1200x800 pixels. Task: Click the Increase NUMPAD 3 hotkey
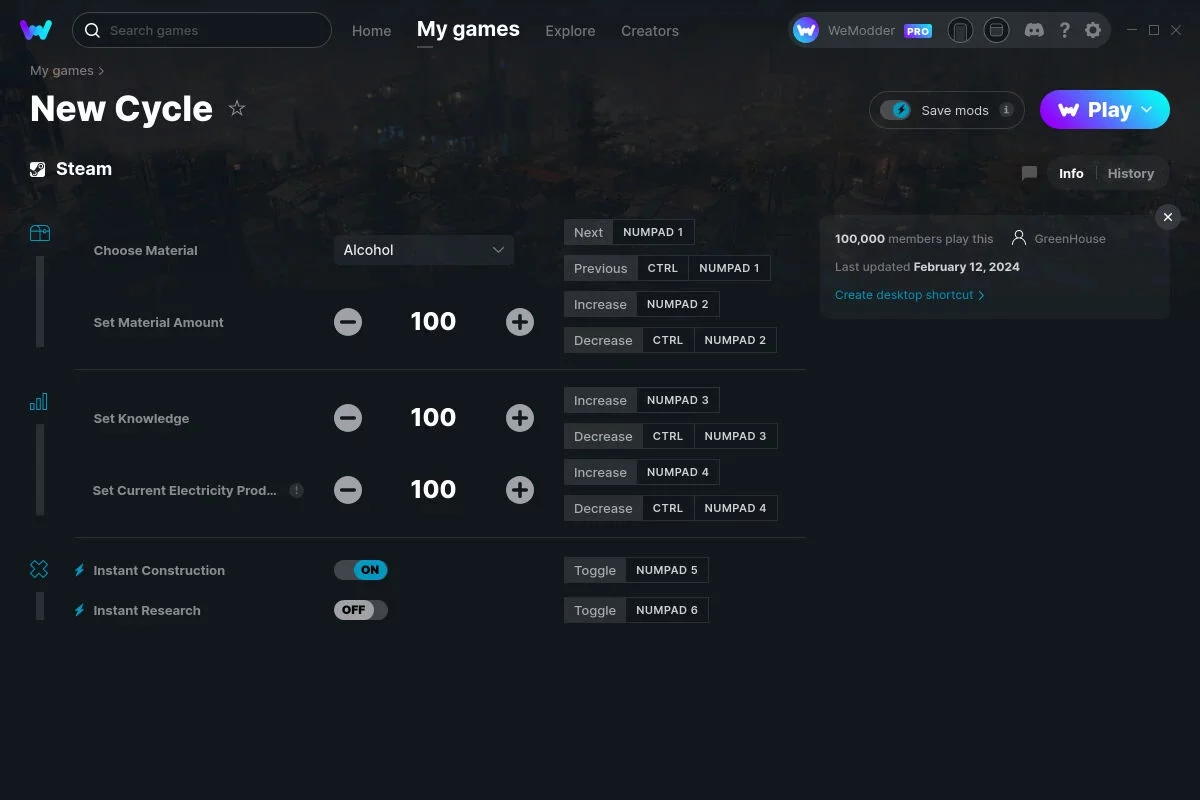(641, 400)
